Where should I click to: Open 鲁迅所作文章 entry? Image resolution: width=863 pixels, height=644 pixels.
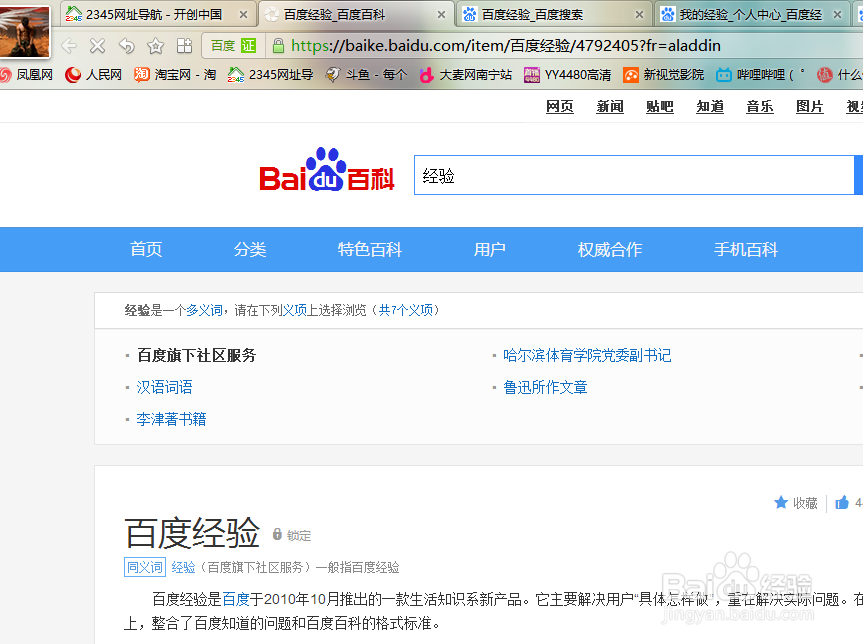545,388
